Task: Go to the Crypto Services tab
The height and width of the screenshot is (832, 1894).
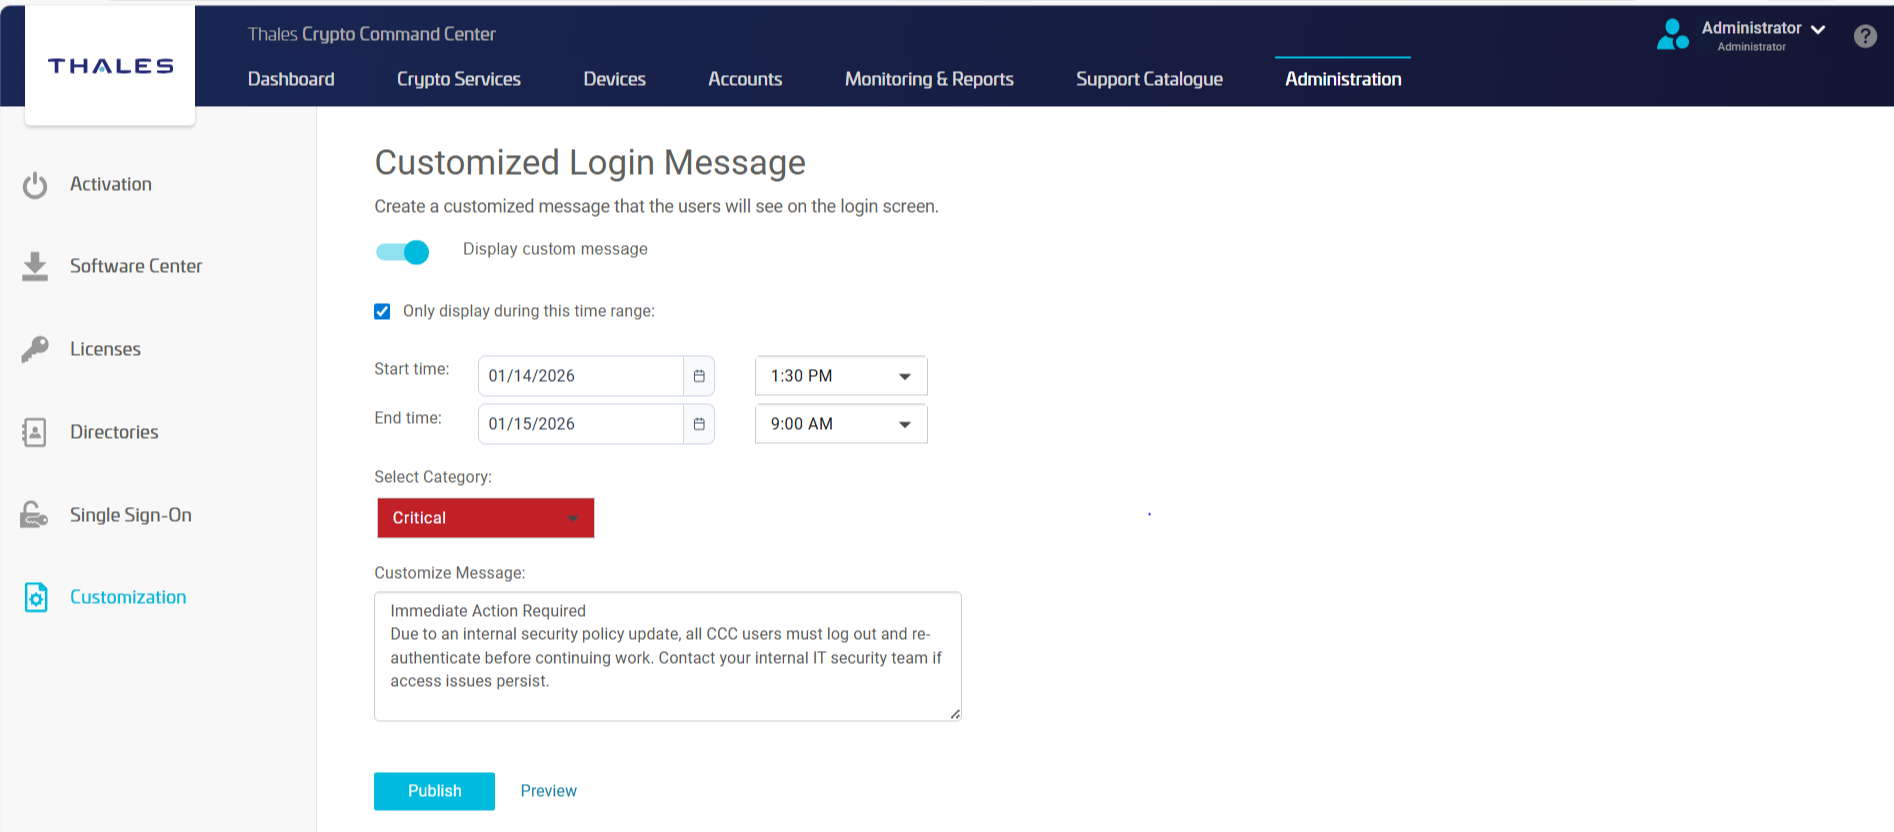Action: point(458,79)
